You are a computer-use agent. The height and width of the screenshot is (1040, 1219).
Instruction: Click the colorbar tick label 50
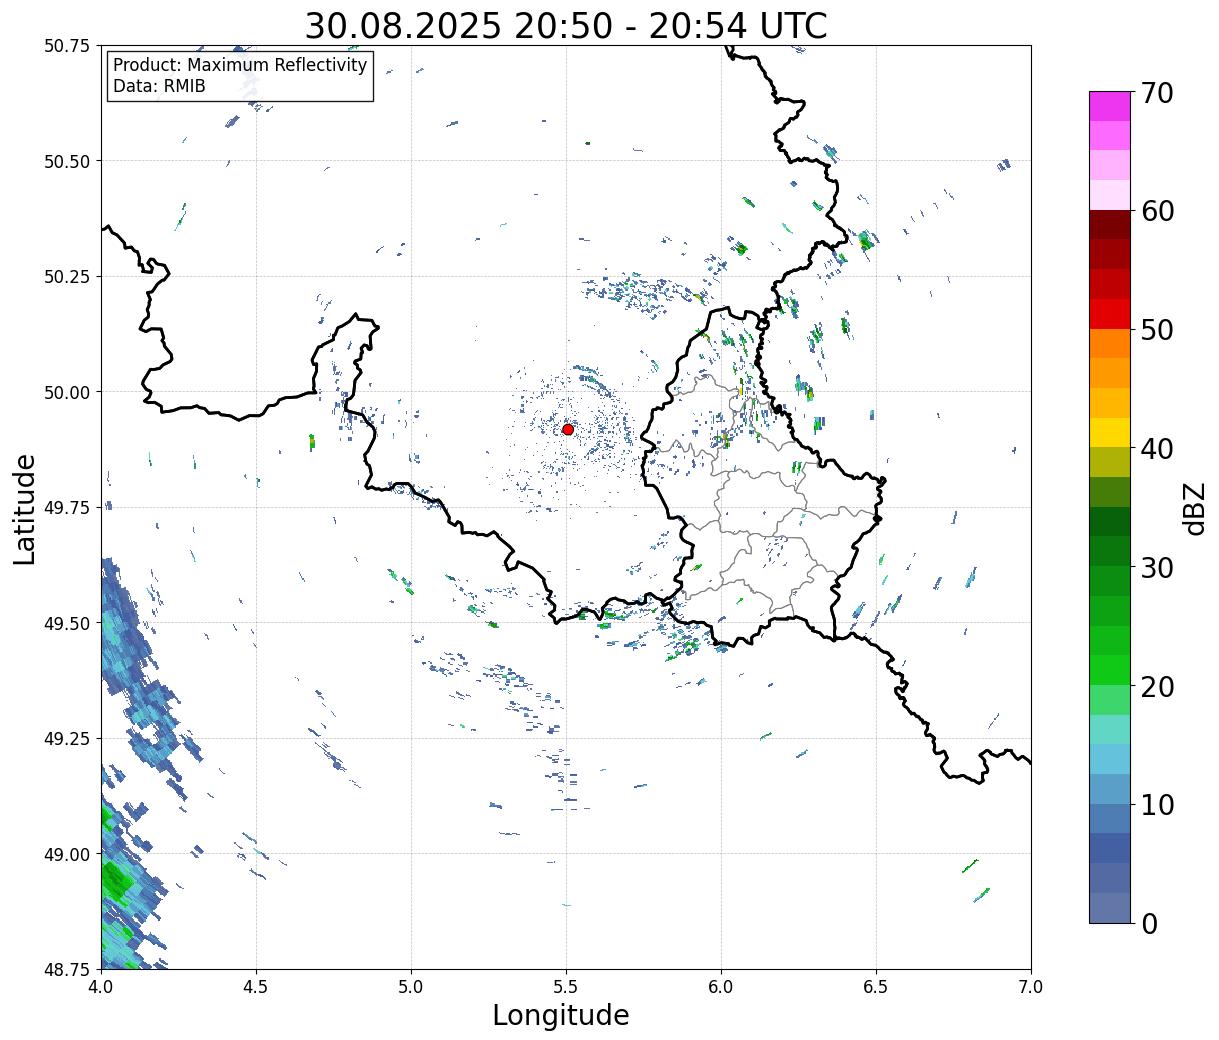tap(1157, 330)
